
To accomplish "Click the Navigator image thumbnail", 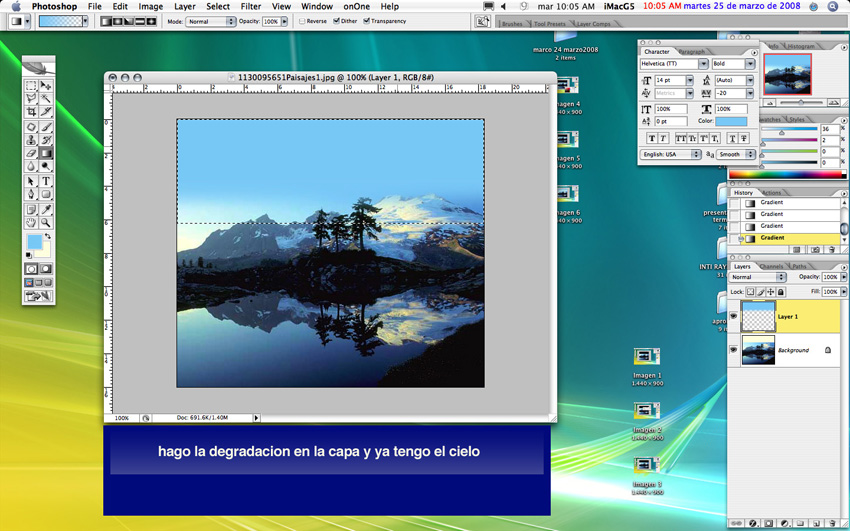I will [x=787, y=74].
